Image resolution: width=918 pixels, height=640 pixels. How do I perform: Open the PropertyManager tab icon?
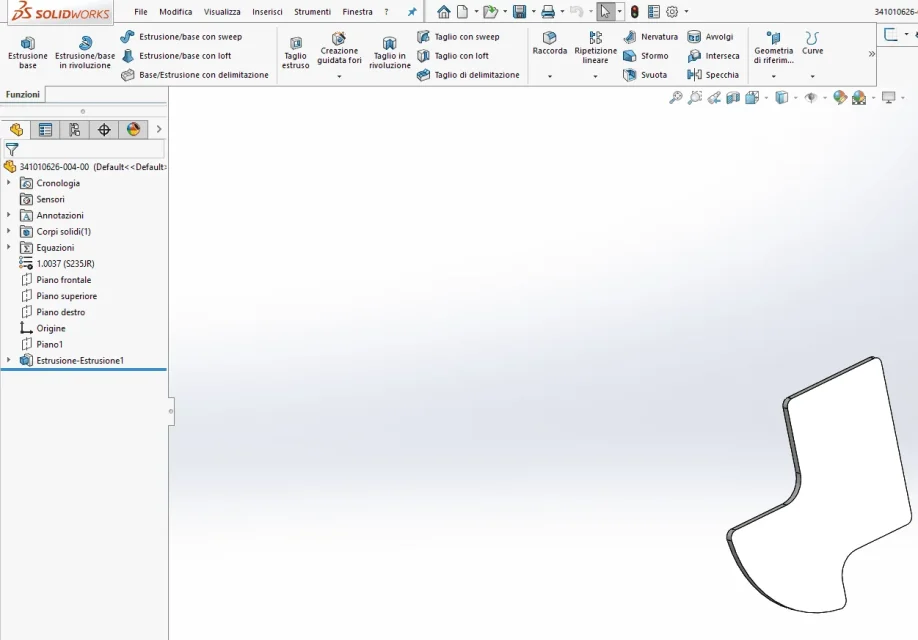tap(45, 129)
